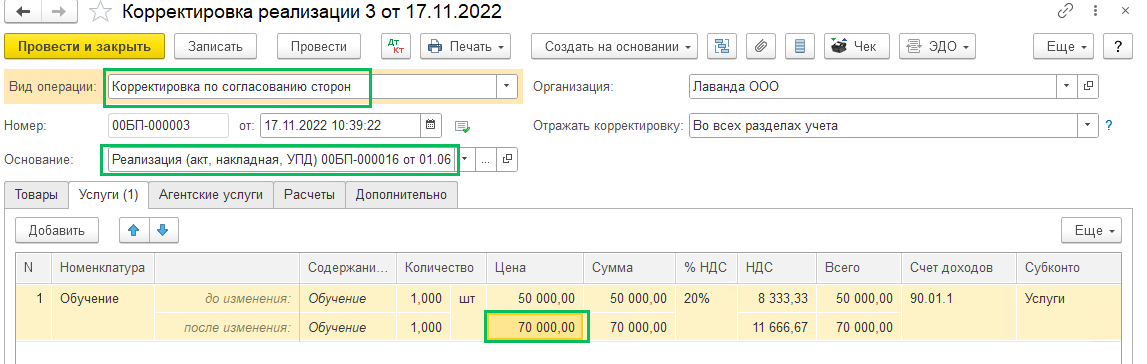Open the top Еще menu
Screen dimensions: 1147x364
1064,47
